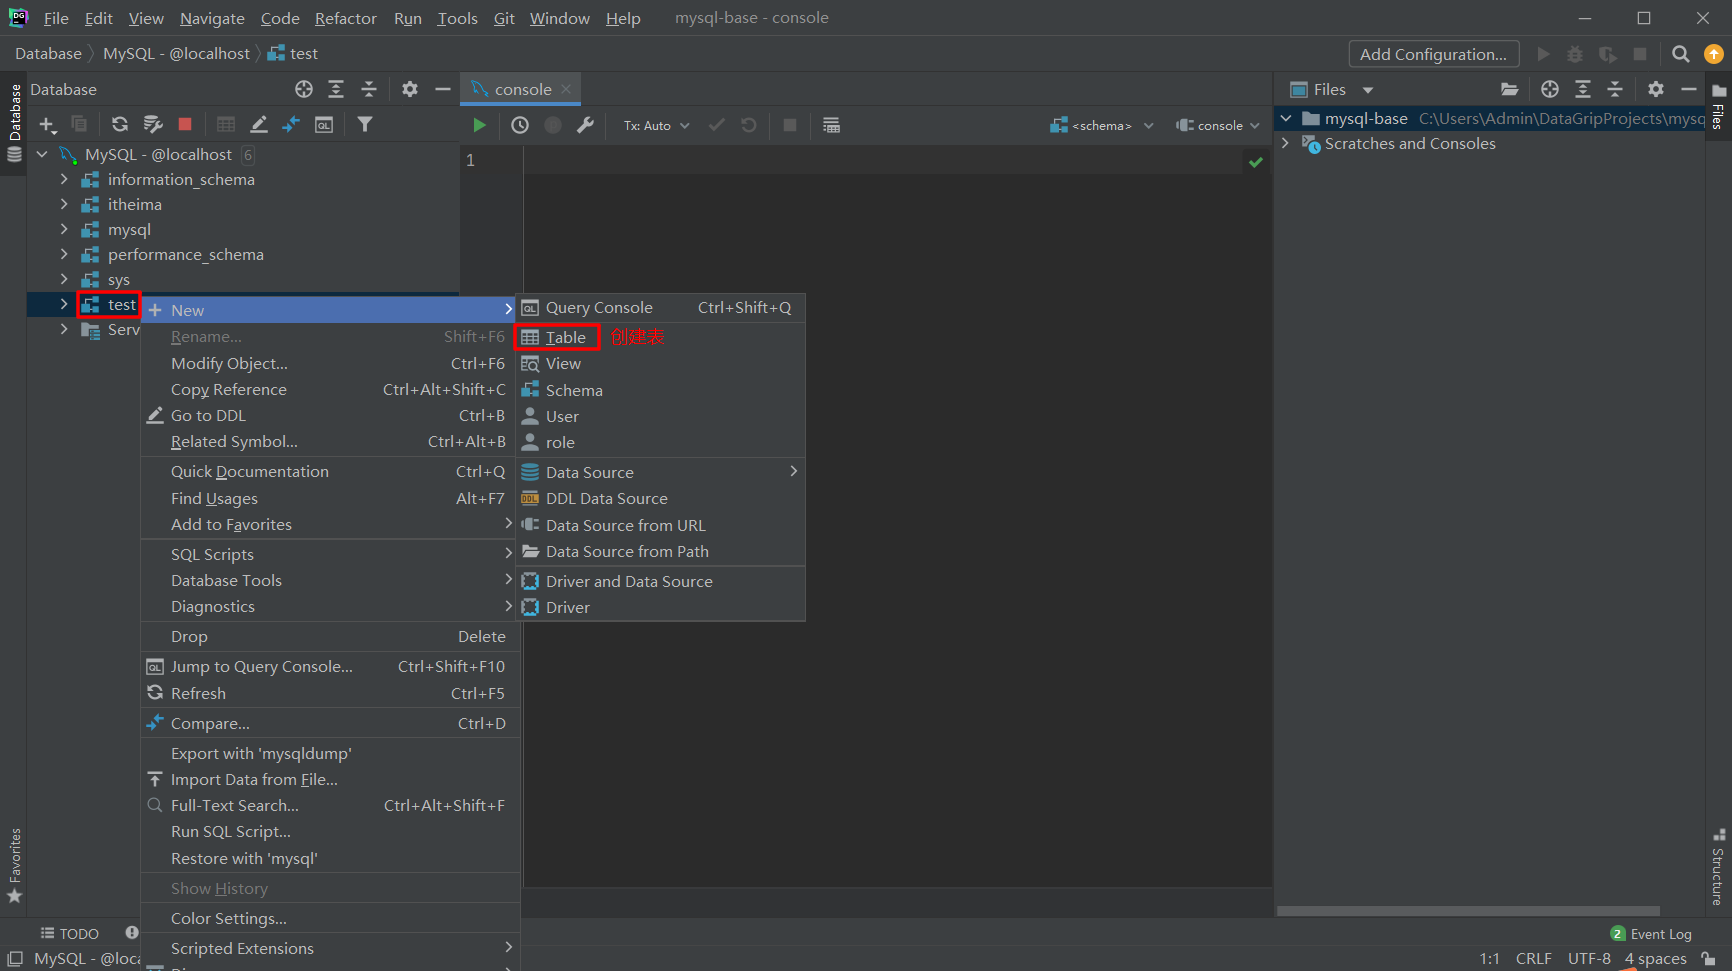Select the mysql schema in tree
This screenshot has width=1732, height=971.
point(129,229)
